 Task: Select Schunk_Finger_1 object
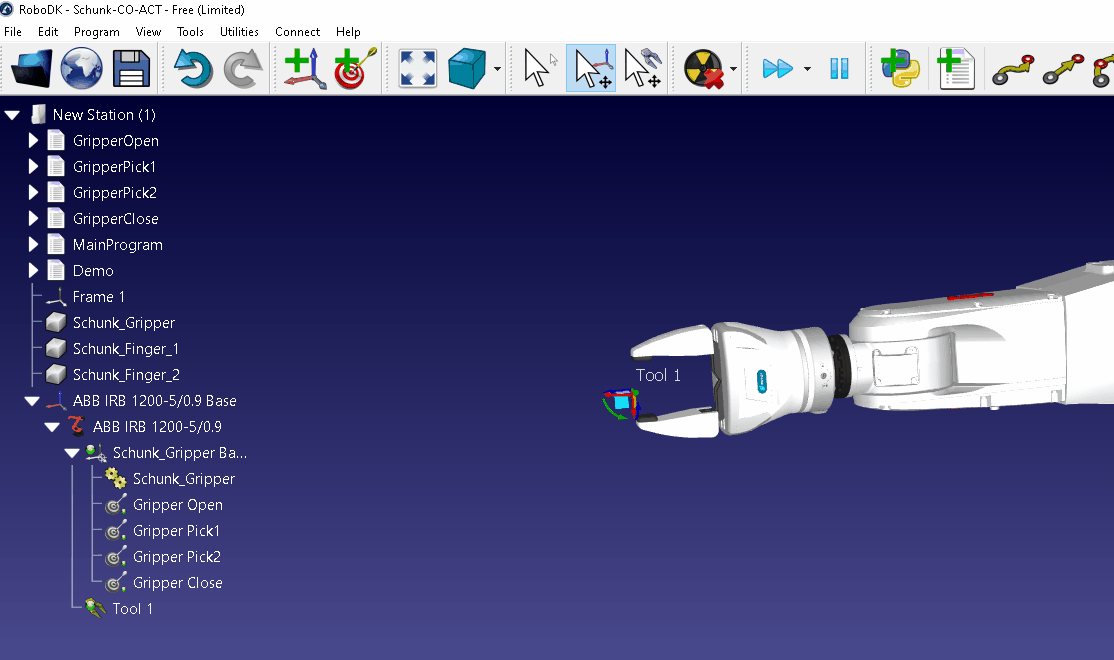(126, 349)
